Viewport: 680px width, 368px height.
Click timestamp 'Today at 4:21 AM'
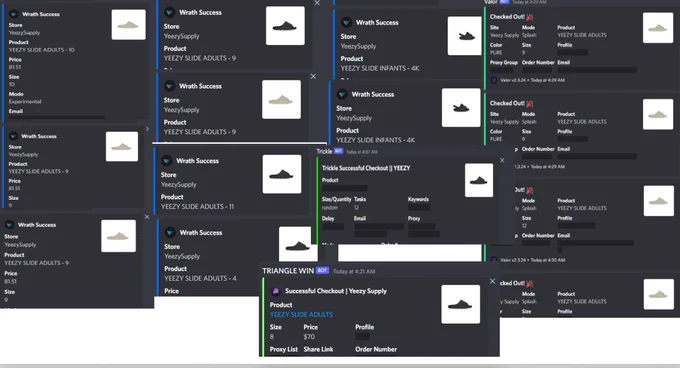pyautogui.click(x=354, y=271)
